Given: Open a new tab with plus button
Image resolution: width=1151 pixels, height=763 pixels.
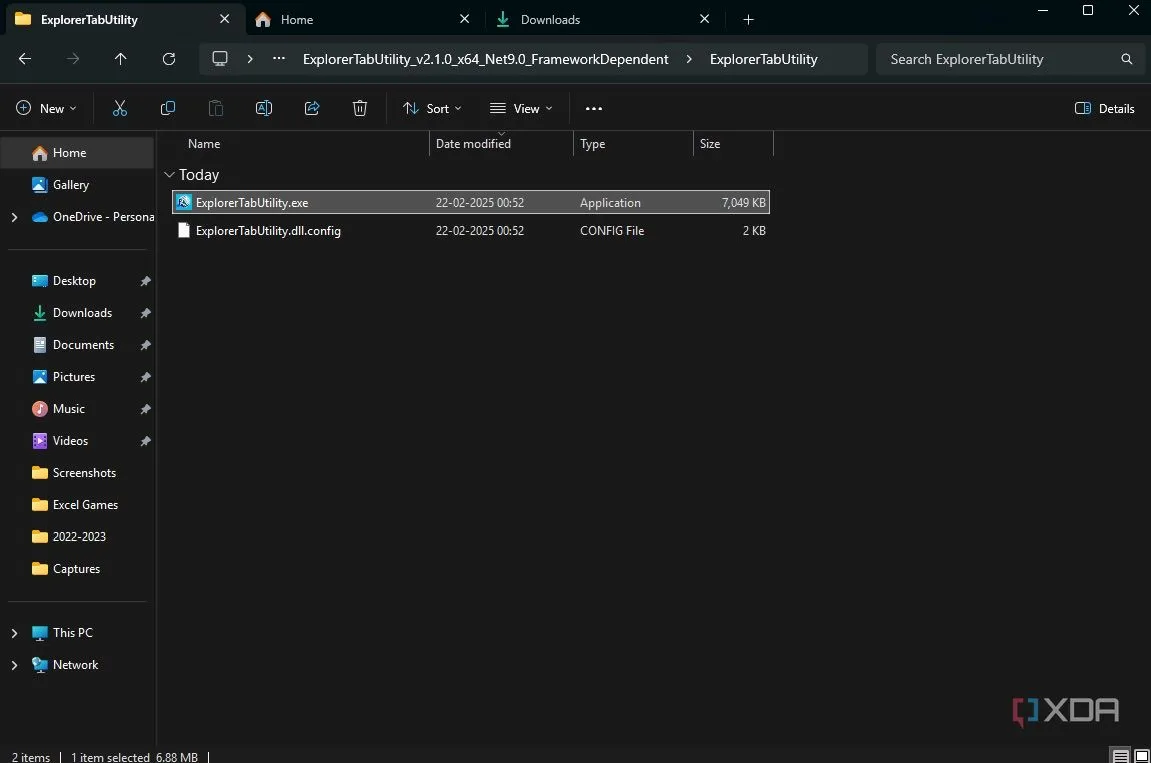Looking at the screenshot, I should pyautogui.click(x=748, y=20).
